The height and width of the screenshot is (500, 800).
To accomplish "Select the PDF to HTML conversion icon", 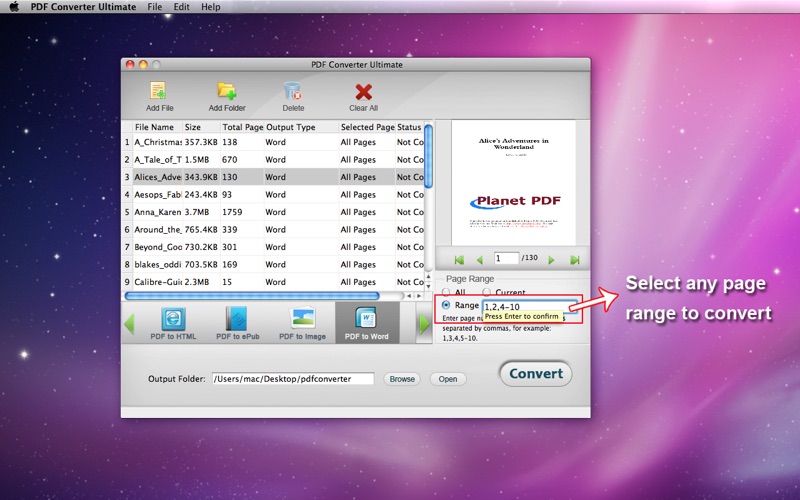I will pos(173,319).
